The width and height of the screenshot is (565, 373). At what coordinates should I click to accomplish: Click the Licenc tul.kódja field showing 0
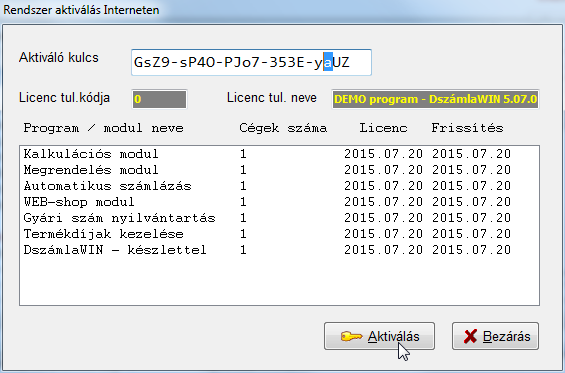[160, 99]
